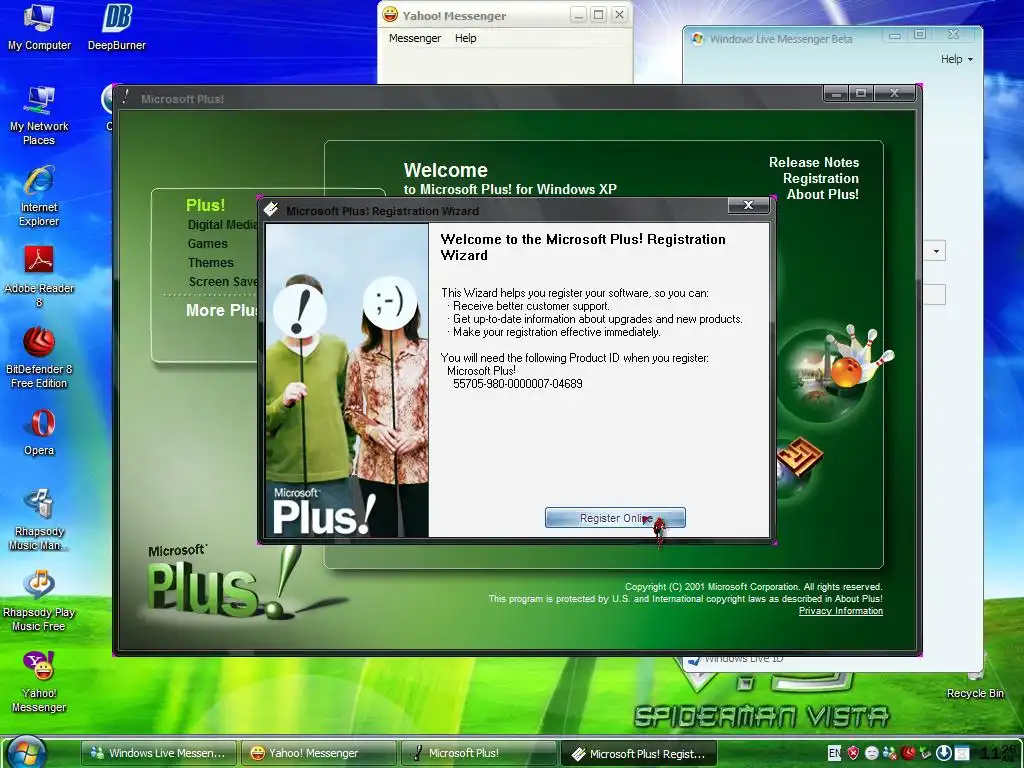Viewport: 1024px width, 768px height.
Task: Click the Yahoo smiley face tray icon
Action: [x=871, y=753]
